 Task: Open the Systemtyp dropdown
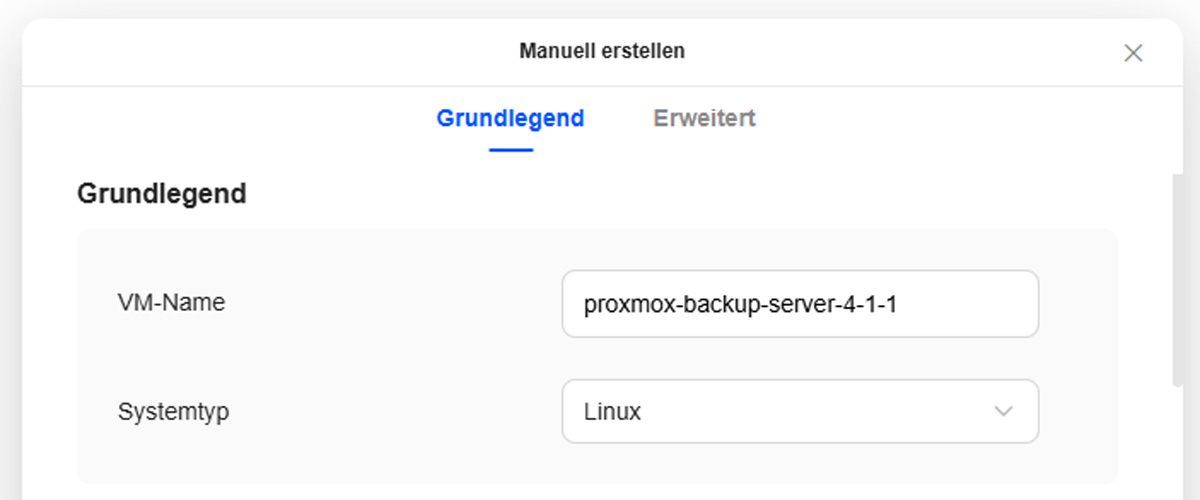point(800,411)
